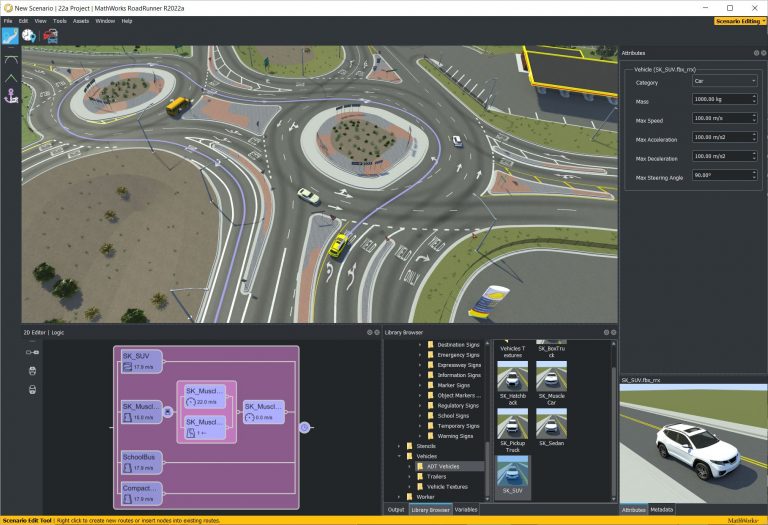
Task: Click the red vehicles toolbar icon
Action: click(50, 35)
